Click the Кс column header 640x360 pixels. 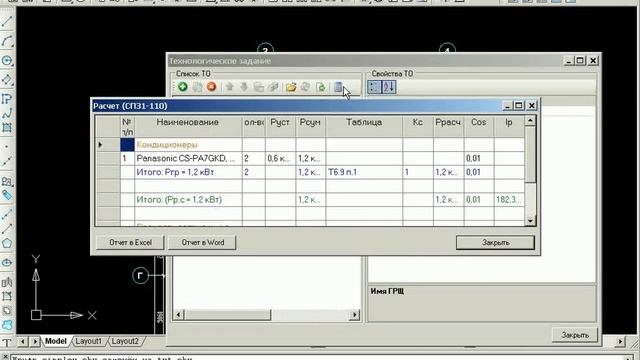[418, 127]
